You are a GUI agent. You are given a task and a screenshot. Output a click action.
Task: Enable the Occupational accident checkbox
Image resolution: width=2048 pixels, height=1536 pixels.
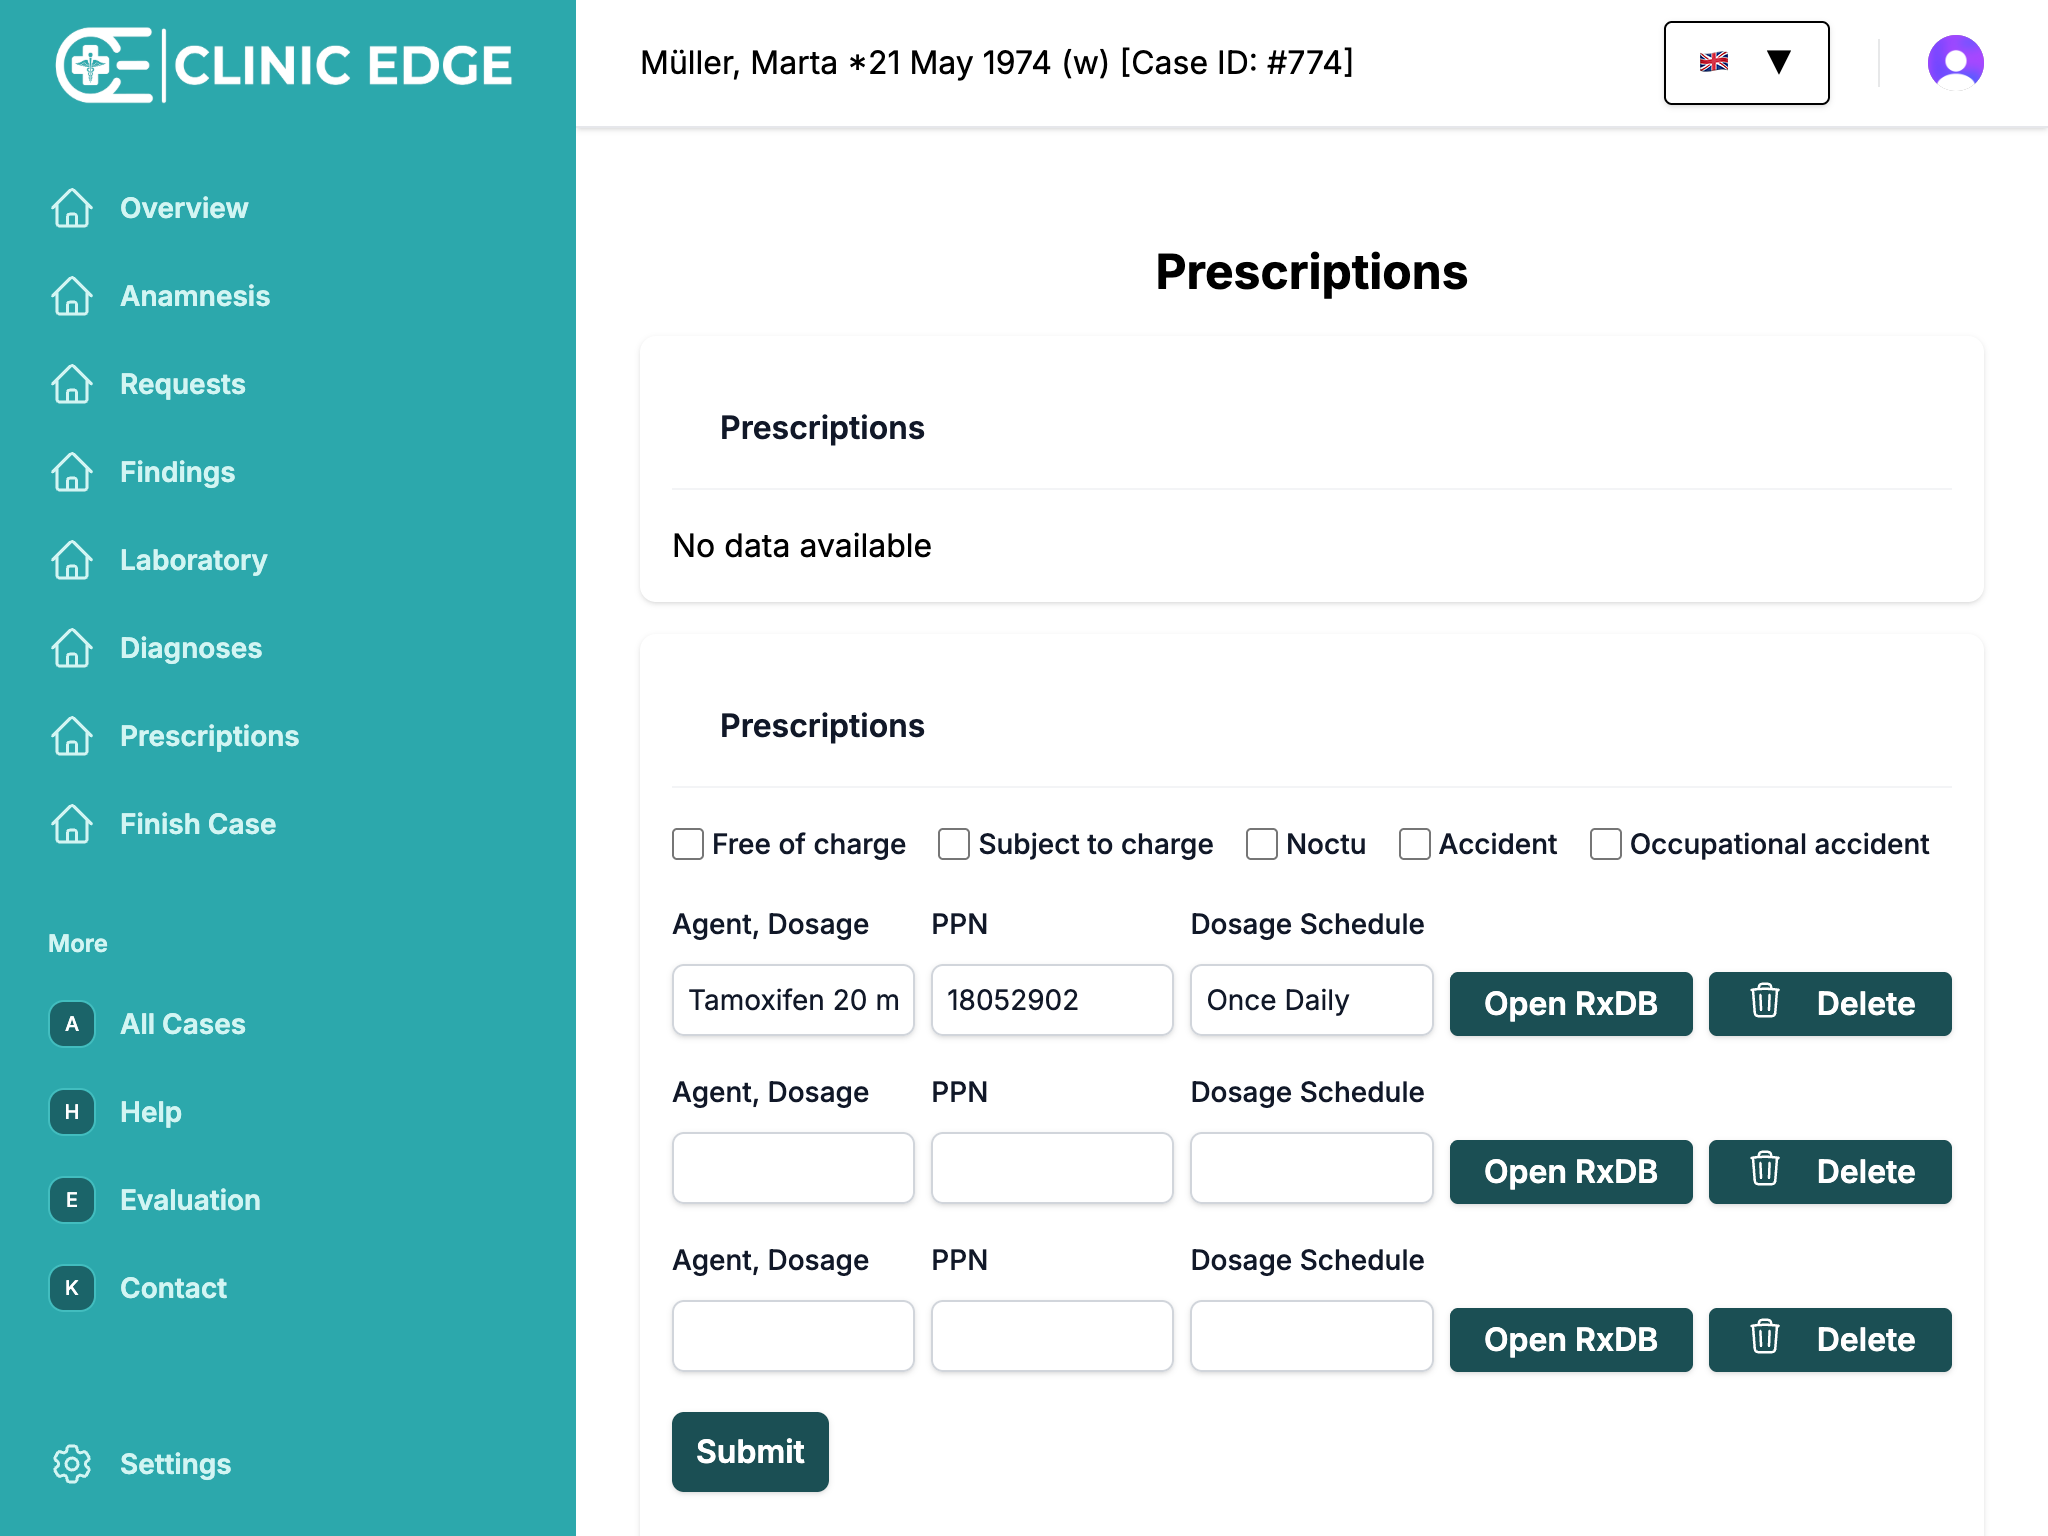[x=1604, y=844]
